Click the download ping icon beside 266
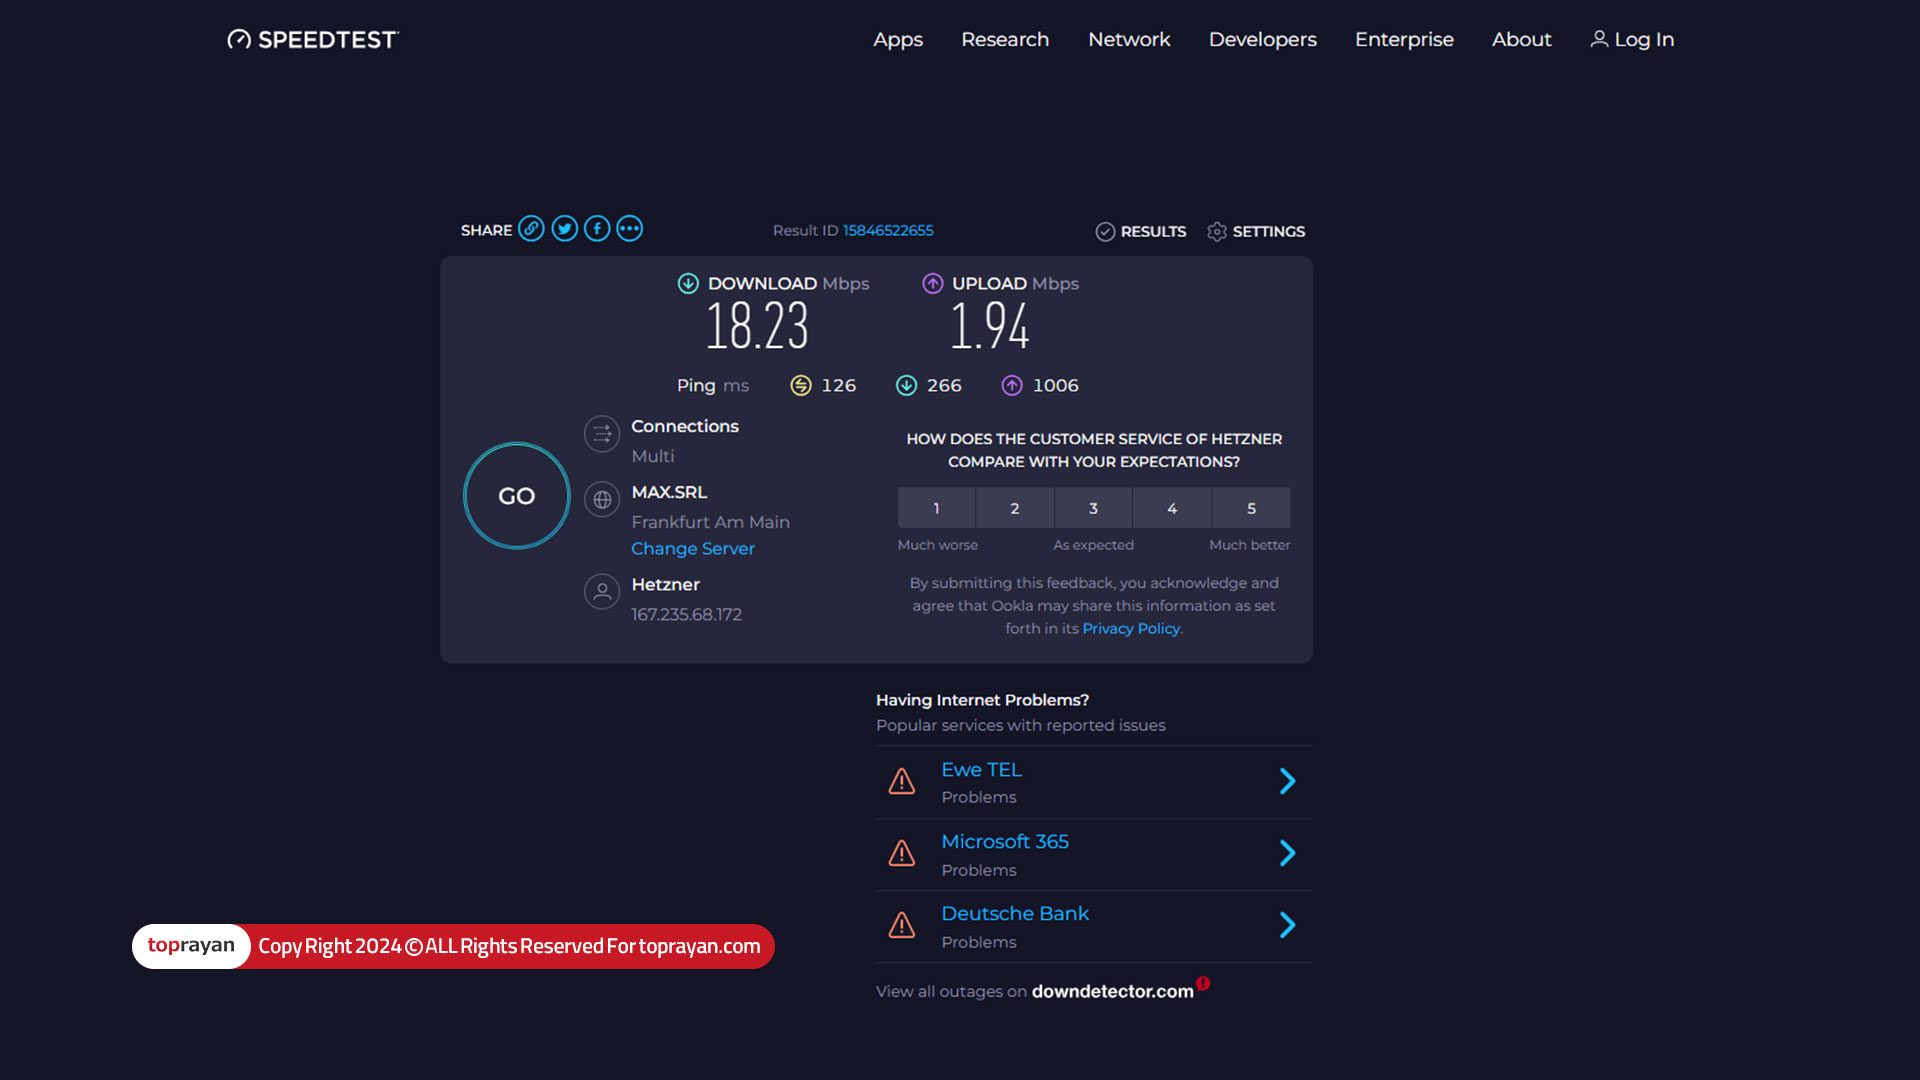 coord(907,386)
